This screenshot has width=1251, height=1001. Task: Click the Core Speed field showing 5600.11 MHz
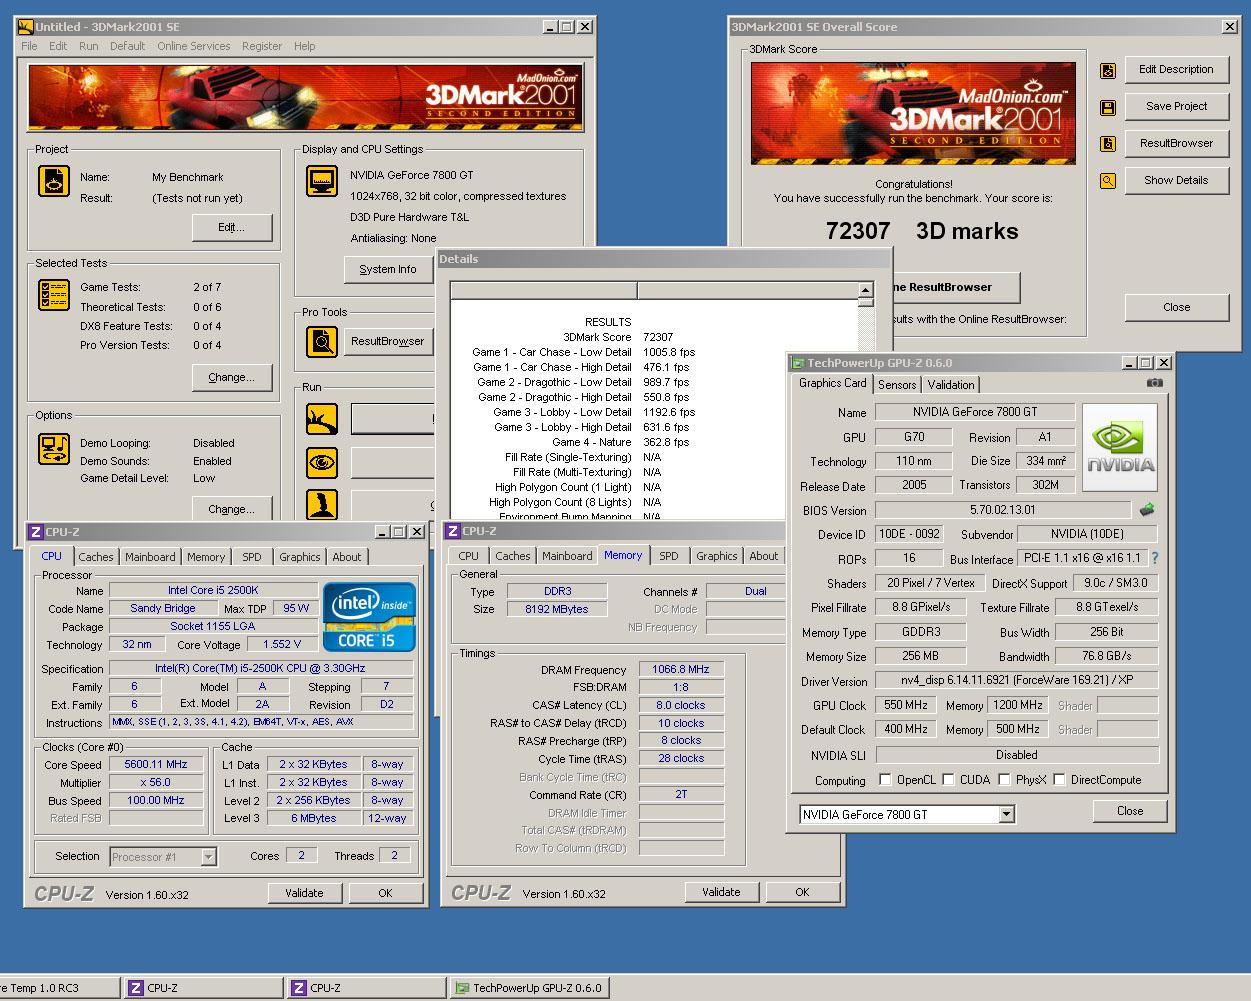click(156, 764)
